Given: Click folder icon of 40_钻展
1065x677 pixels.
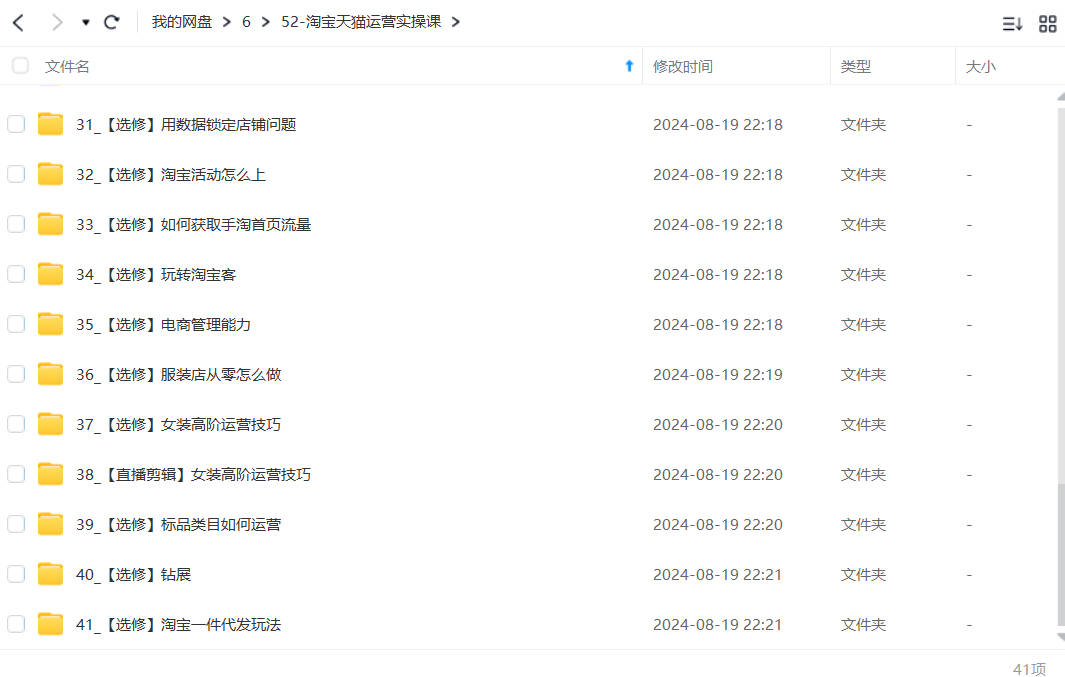Looking at the screenshot, I should point(50,574).
